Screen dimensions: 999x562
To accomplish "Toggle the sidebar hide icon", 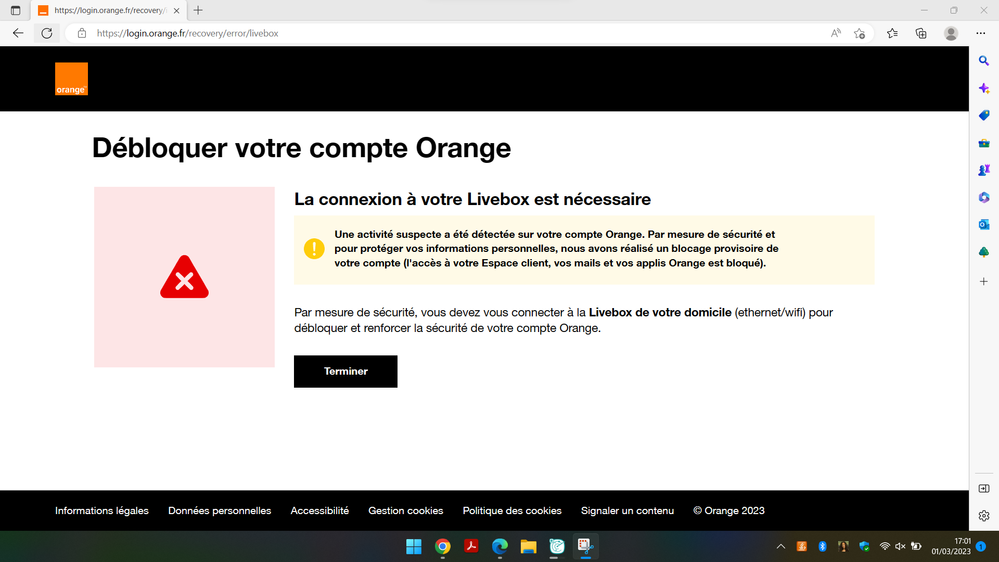I will [984, 488].
